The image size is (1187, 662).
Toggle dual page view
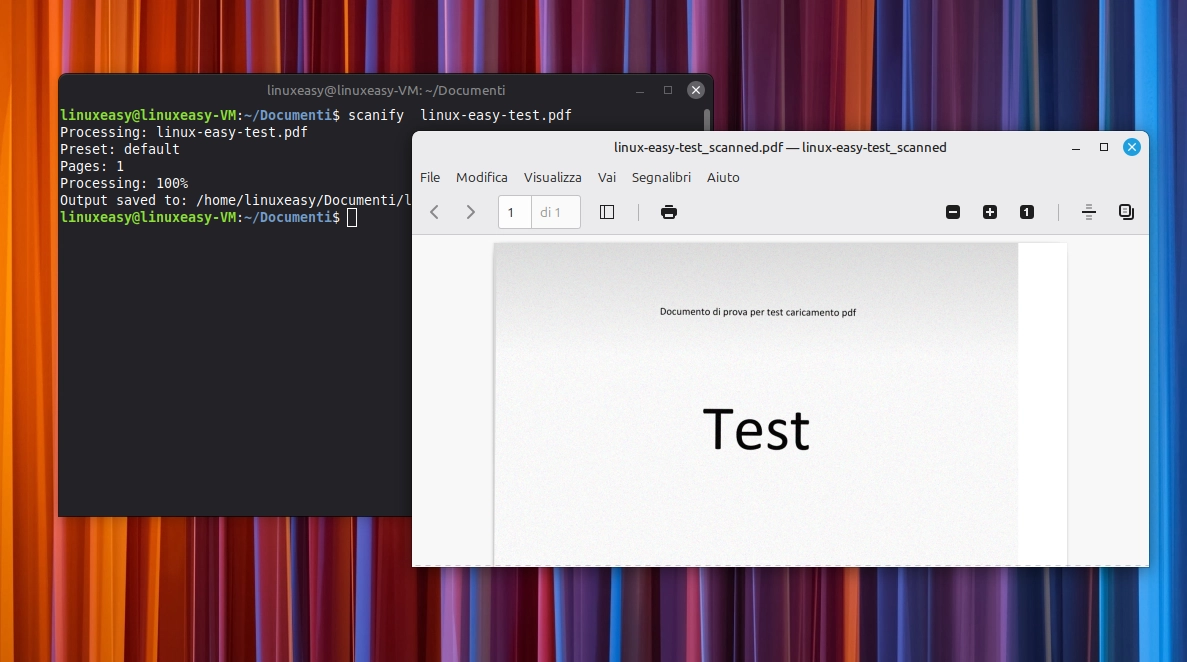click(x=1127, y=212)
